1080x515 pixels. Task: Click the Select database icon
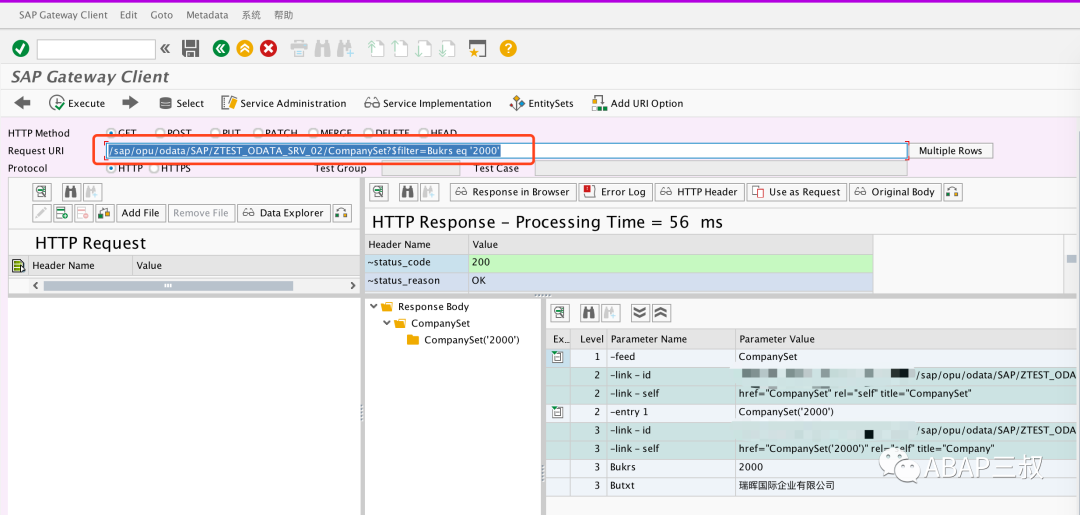165,103
